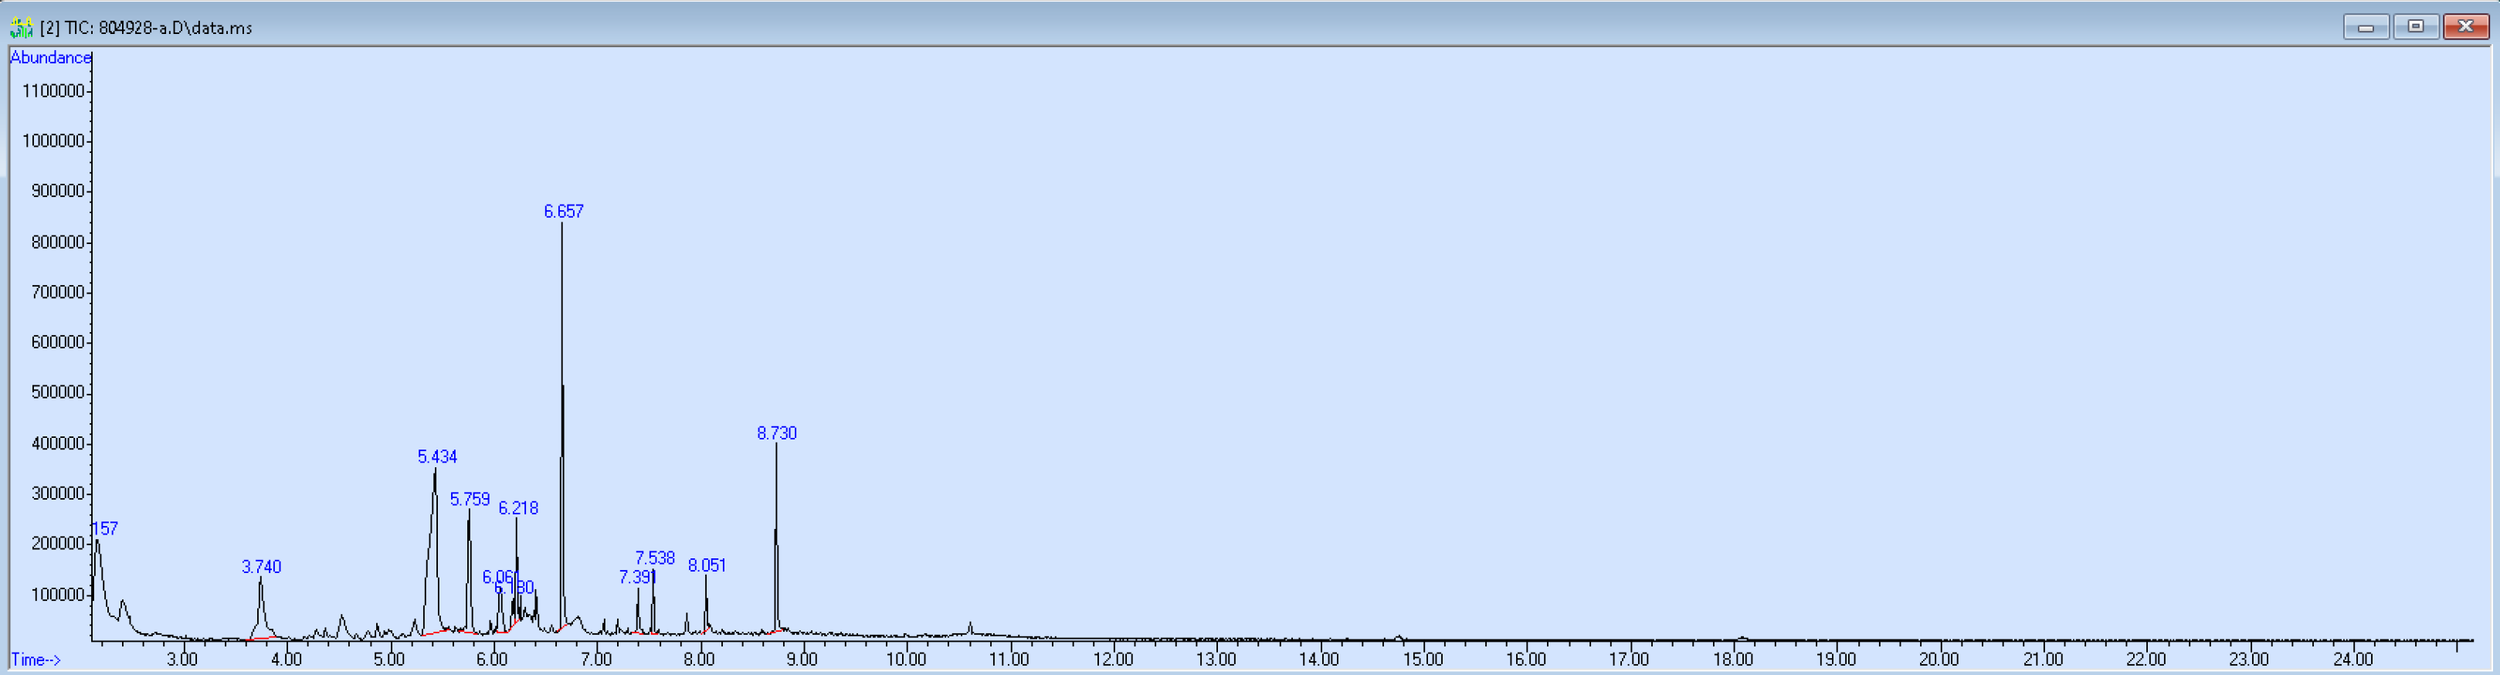The width and height of the screenshot is (2500, 675).
Task: Click the title text 'TIC: 804928-a.D\data.ms'
Action: (158, 28)
